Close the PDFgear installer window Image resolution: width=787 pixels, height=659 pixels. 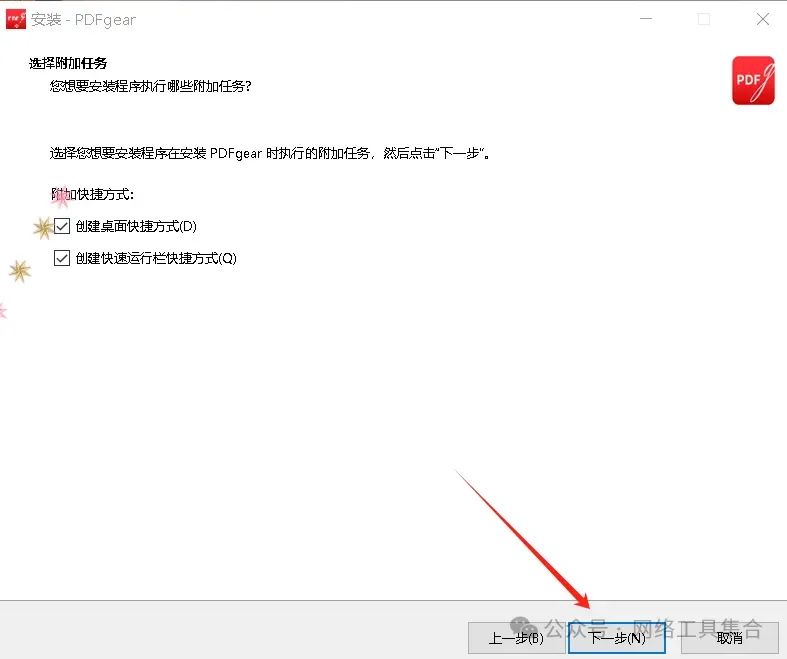(x=763, y=19)
